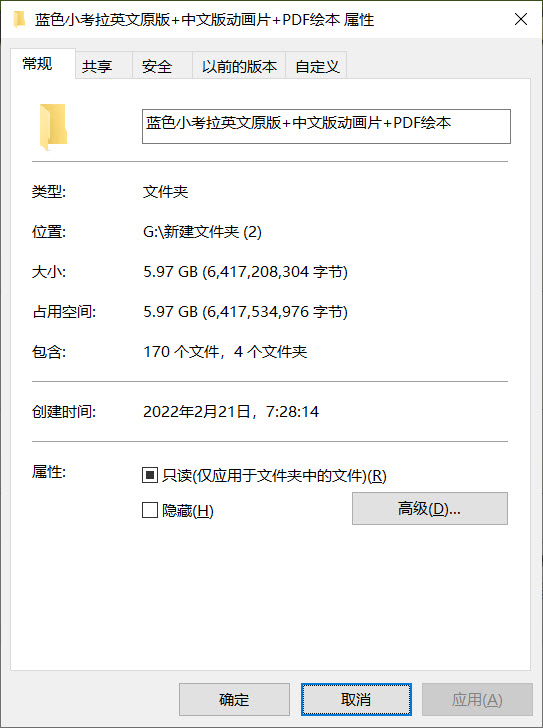Click the 应用(A) apply button
The image size is (543, 728).
click(x=477, y=699)
